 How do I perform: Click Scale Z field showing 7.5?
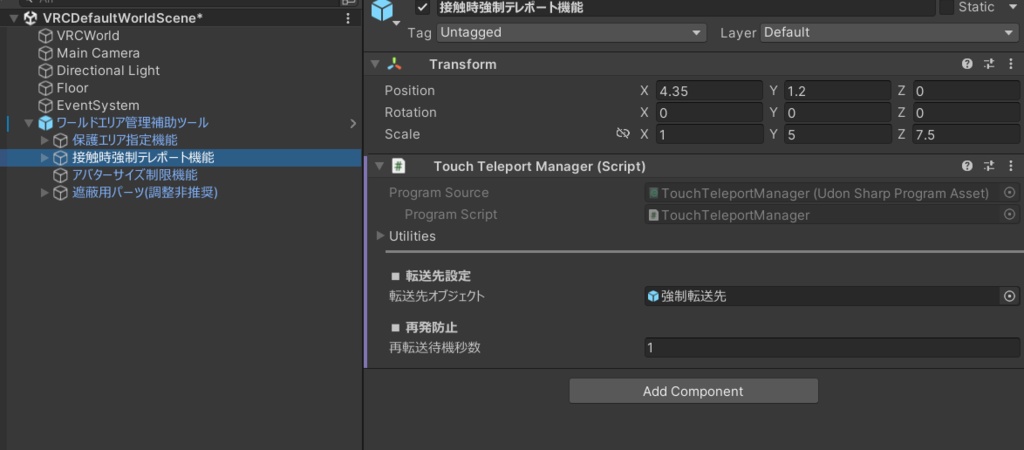966,134
